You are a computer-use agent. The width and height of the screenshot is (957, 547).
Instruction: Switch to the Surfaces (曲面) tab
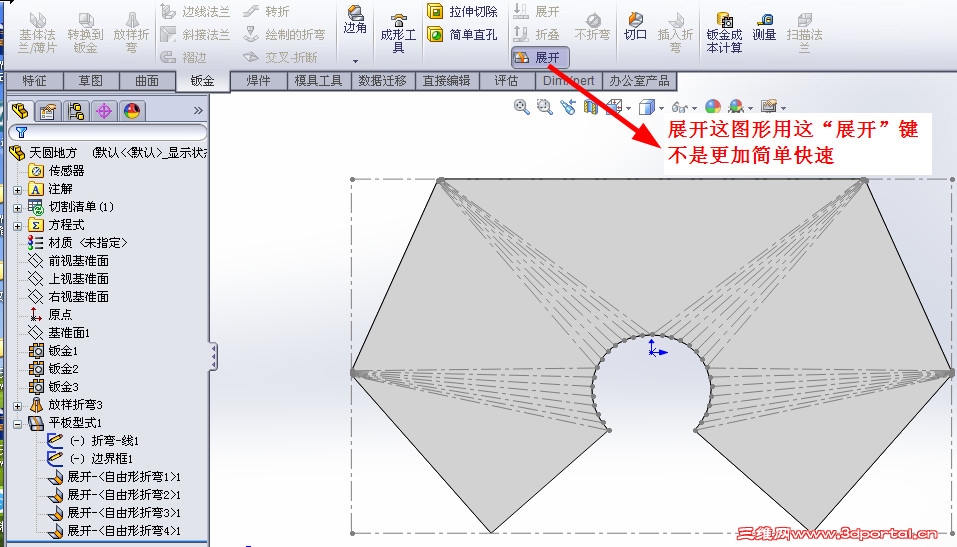pos(147,81)
